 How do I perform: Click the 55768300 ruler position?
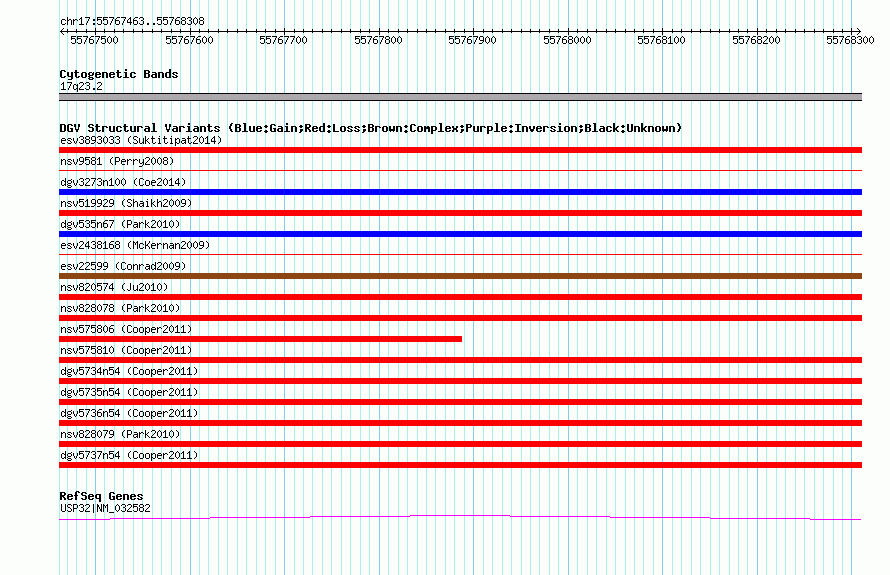click(850, 40)
